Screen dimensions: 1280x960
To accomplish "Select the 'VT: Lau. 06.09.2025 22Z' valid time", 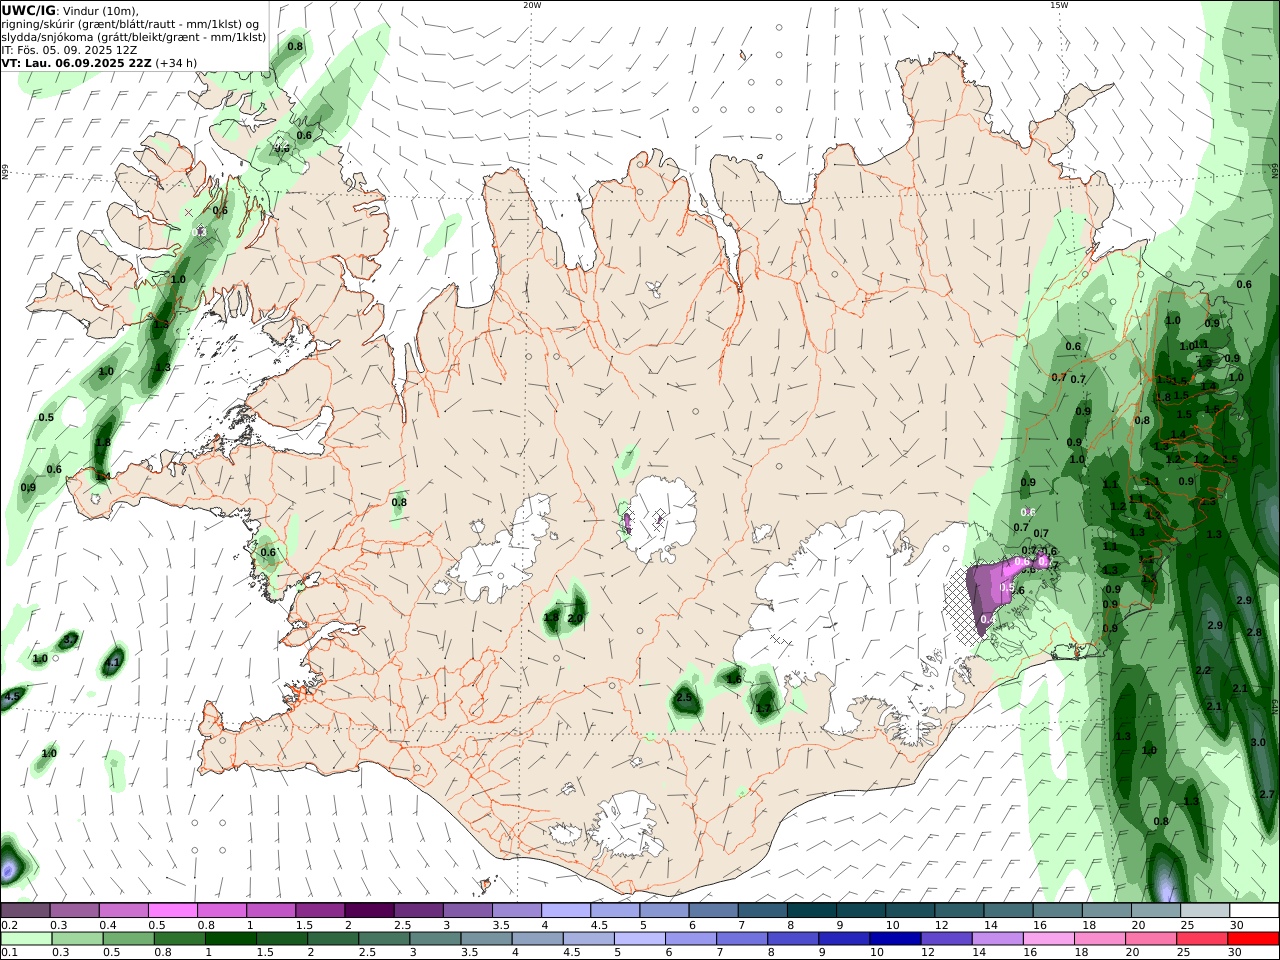I will [x=77, y=62].
